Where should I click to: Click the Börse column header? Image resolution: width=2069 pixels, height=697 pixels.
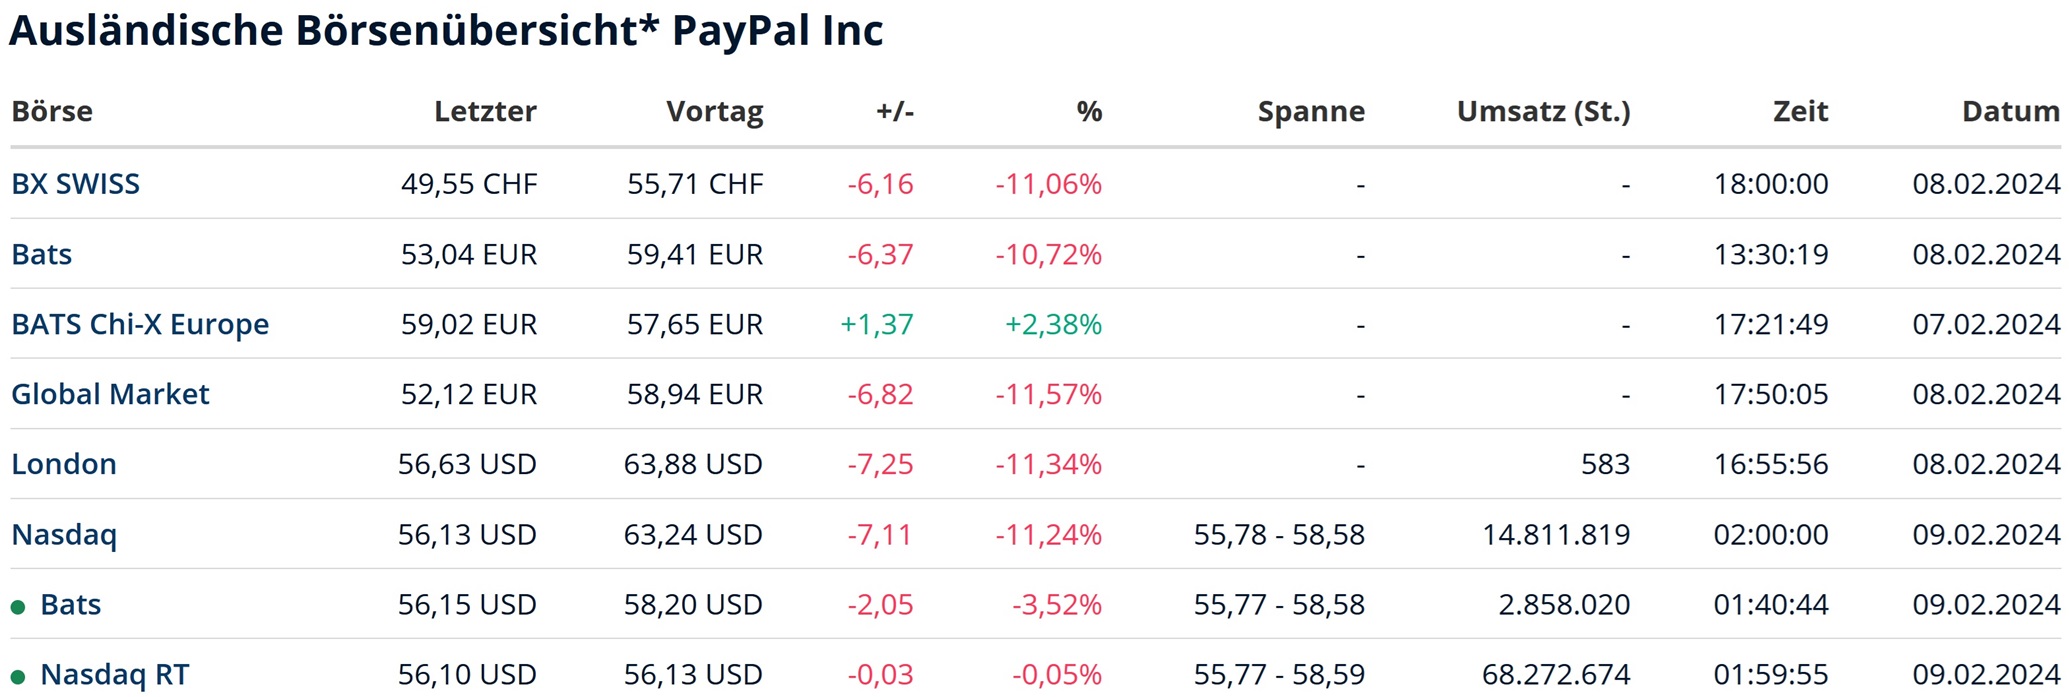[52, 111]
